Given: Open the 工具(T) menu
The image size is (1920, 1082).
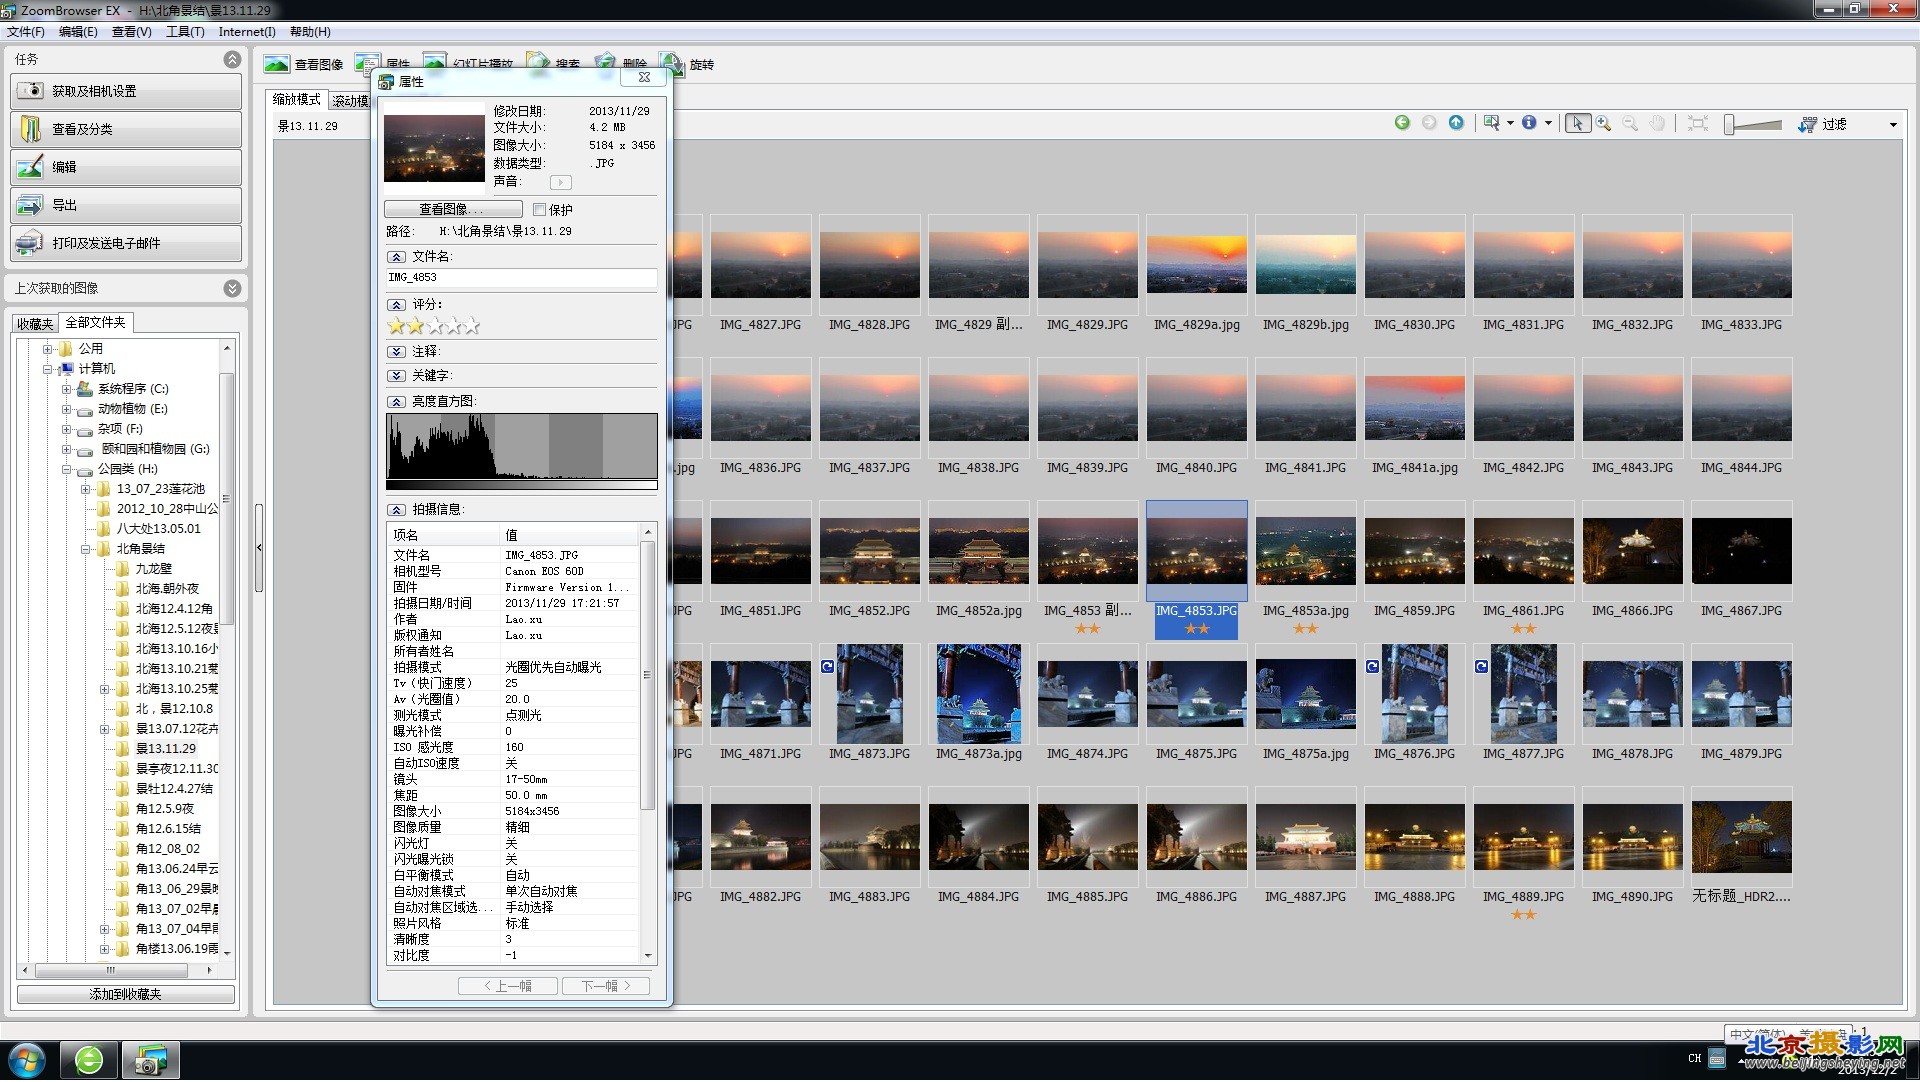Looking at the screenshot, I should tap(185, 32).
